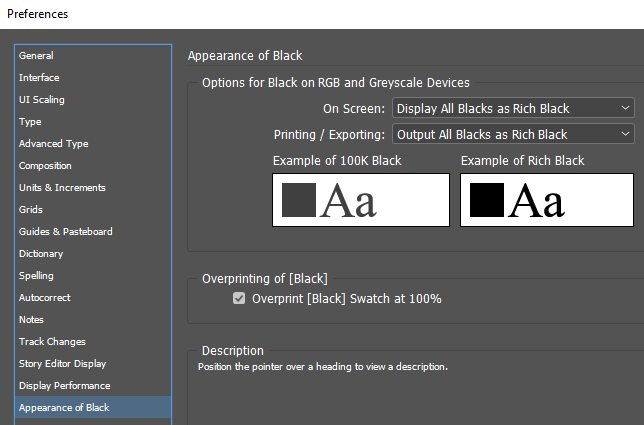The height and width of the screenshot is (425, 644).
Task: Open Composition preferences
Action: 45,166
